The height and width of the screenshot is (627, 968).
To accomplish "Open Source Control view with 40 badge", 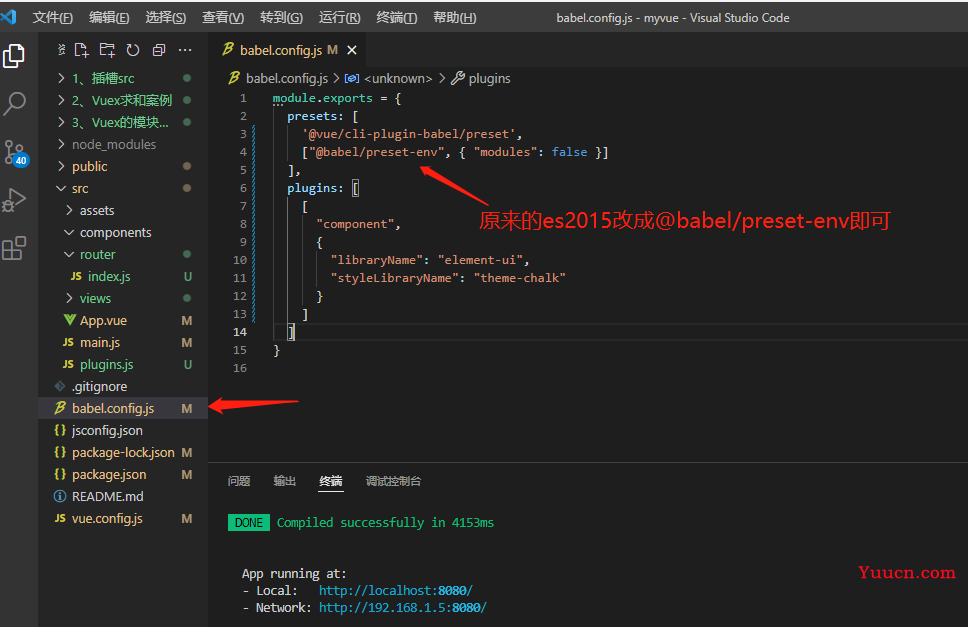I will point(15,152).
